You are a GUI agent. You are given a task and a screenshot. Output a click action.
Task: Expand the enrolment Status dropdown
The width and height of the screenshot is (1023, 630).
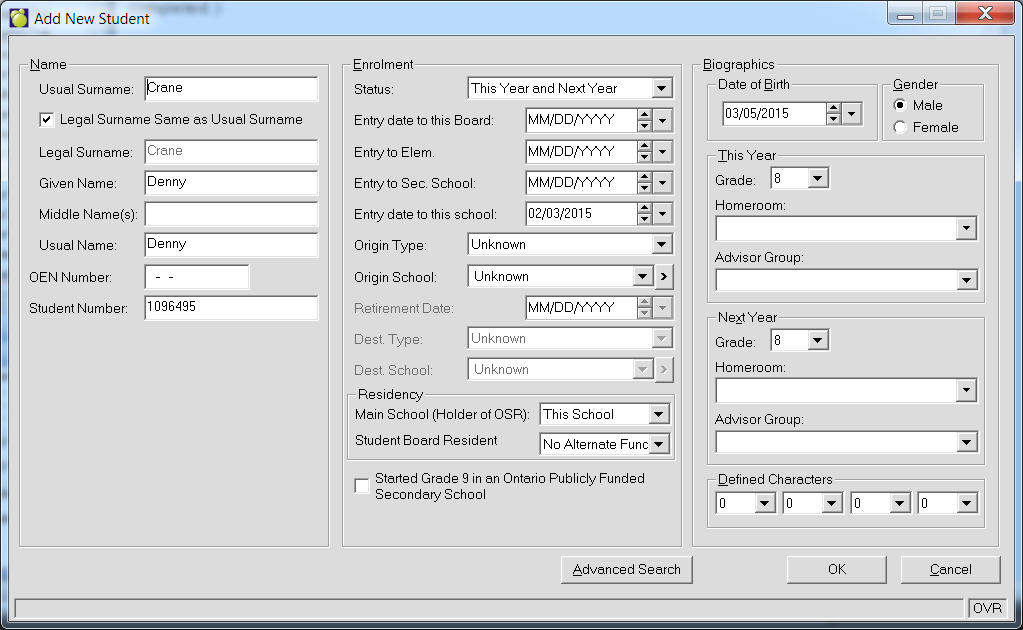click(x=662, y=89)
